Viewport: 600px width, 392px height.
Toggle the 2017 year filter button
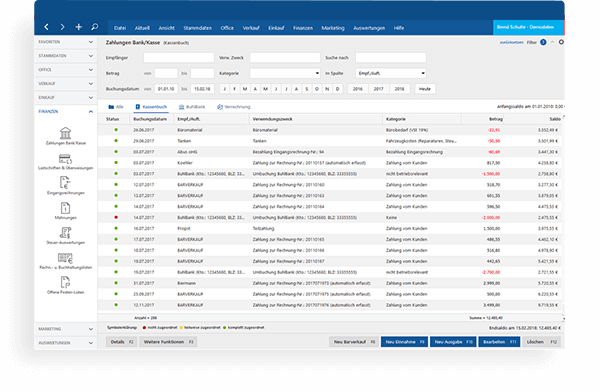click(x=378, y=89)
